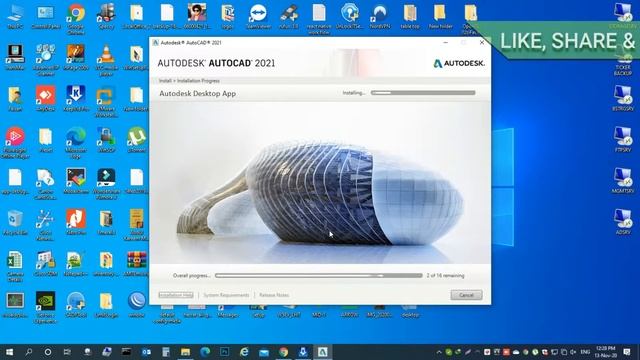Open the uTorrent desktop shortcut
The width and height of the screenshot is (640, 360).
coord(136,140)
